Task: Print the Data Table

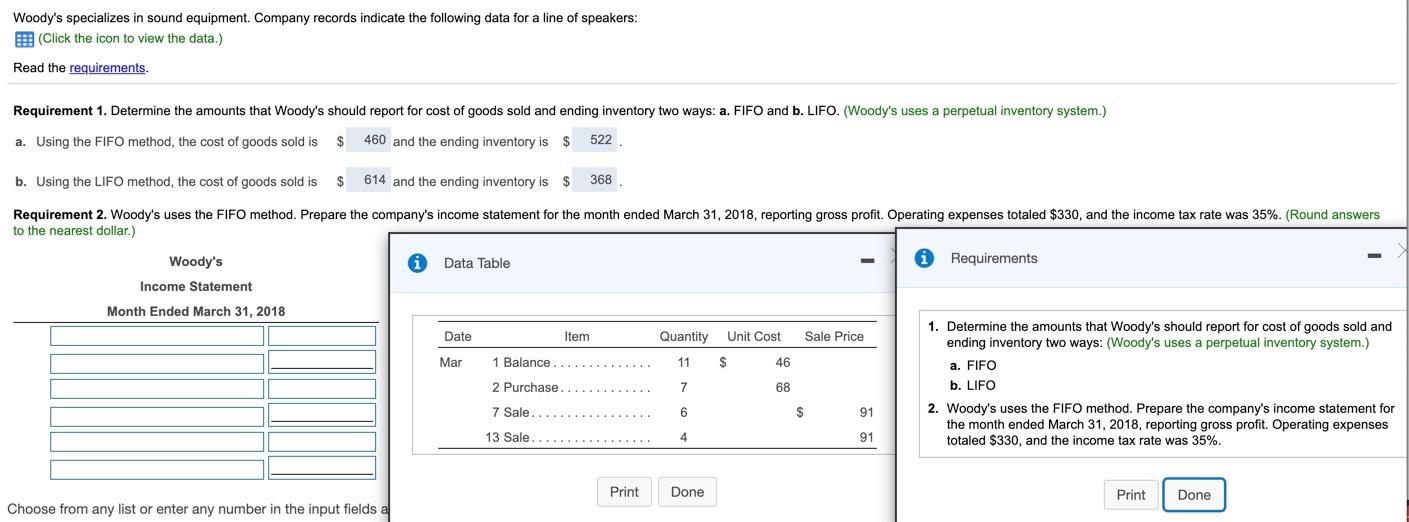Action: click(x=624, y=492)
